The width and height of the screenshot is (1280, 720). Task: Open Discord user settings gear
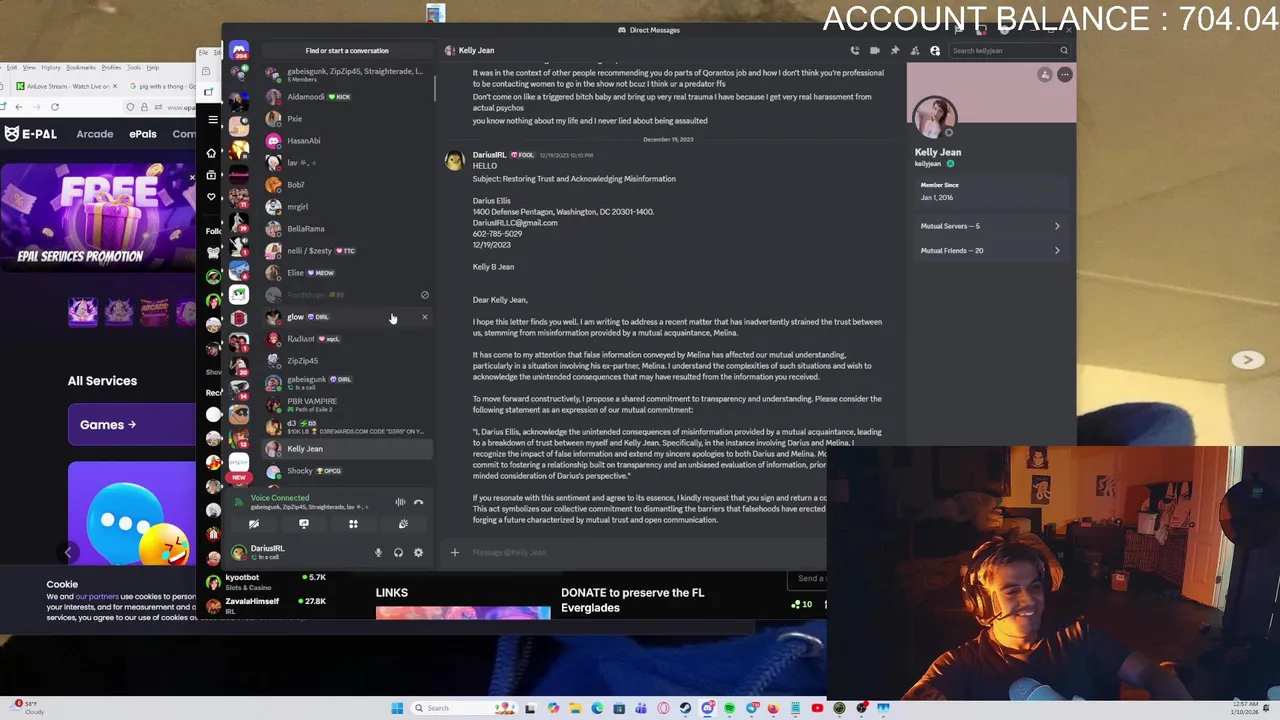(418, 553)
